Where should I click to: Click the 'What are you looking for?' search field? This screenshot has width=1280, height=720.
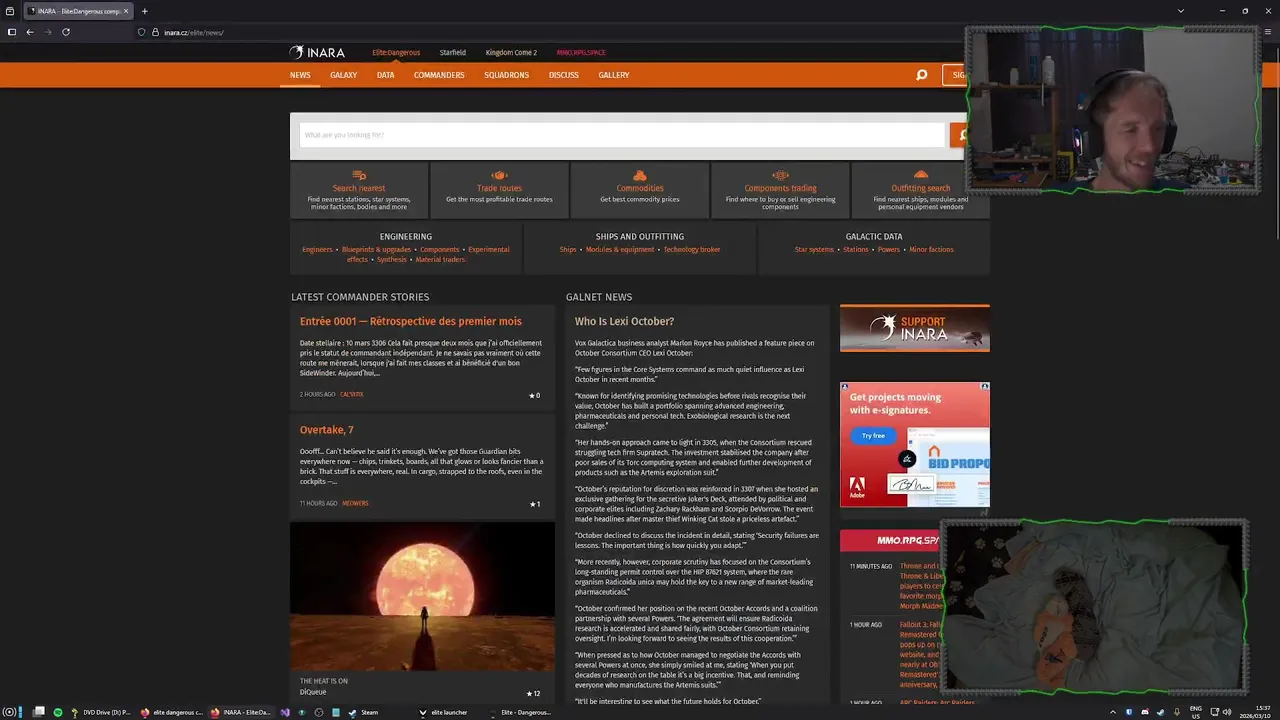tap(622, 135)
